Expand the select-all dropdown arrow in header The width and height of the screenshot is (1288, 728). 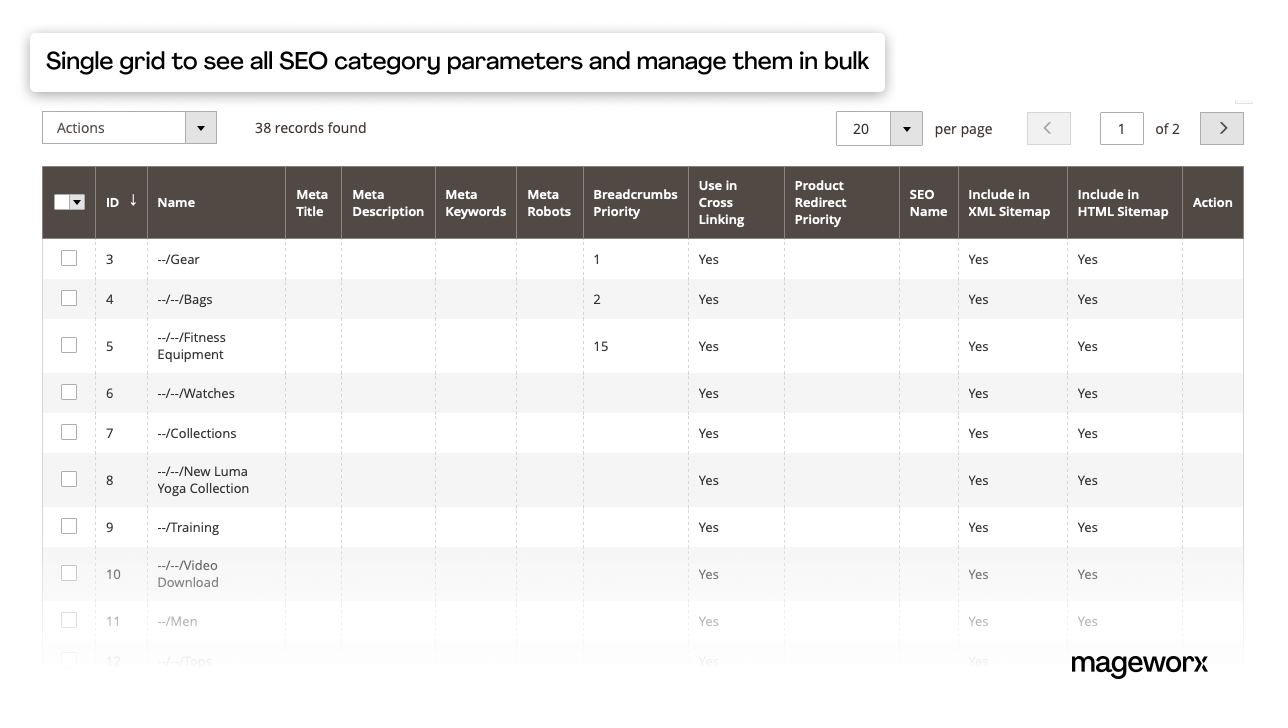[76, 201]
